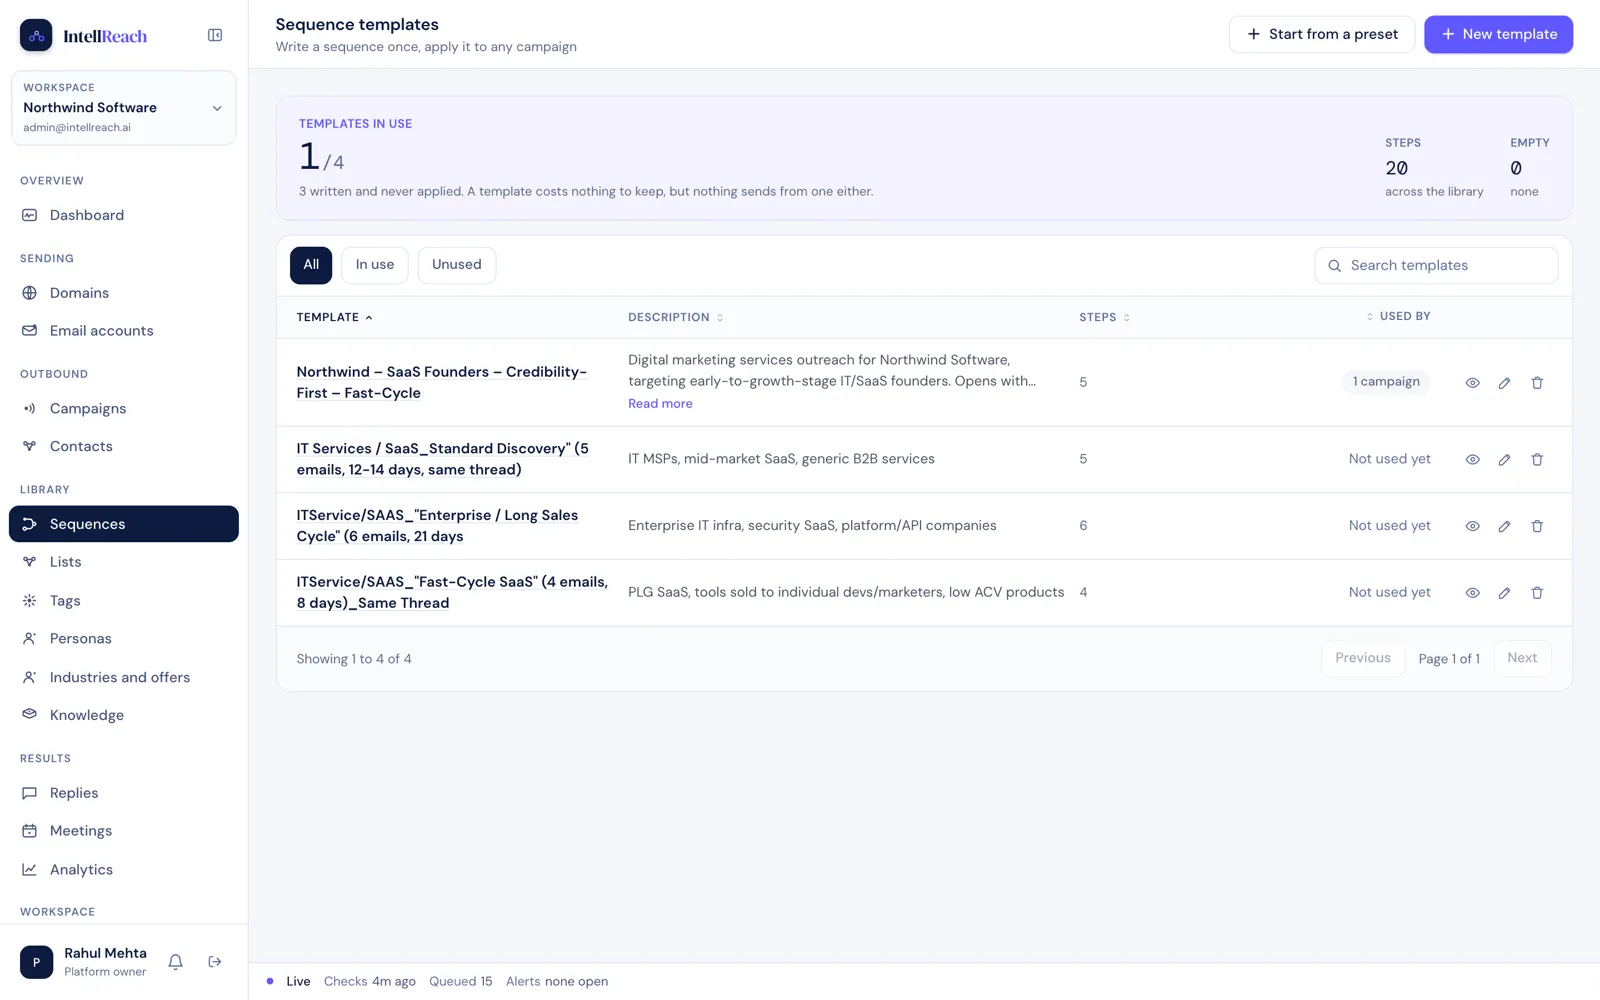Open Fast-Cycle SaaS template name
This screenshot has height=1000, width=1600.
point(452,593)
